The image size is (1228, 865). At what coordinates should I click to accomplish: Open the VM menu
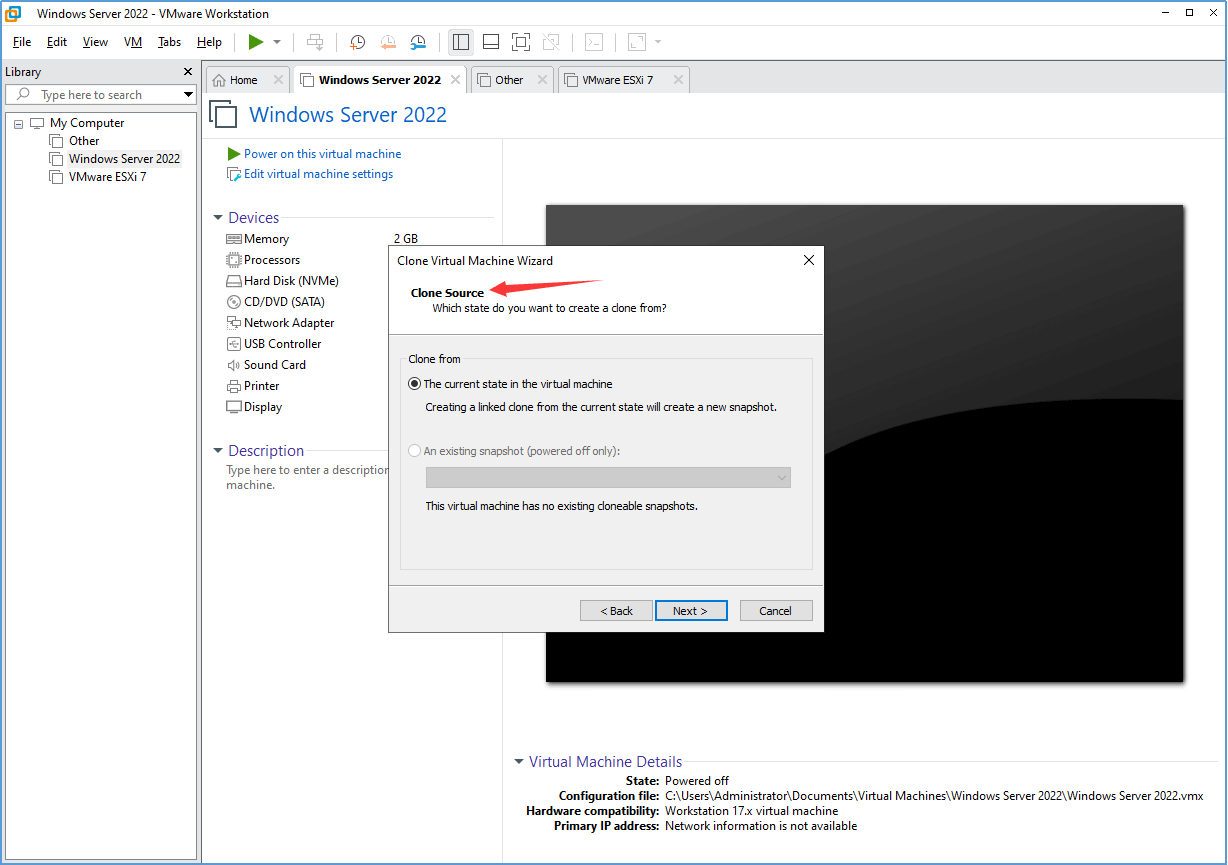pyautogui.click(x=133, y=42)
